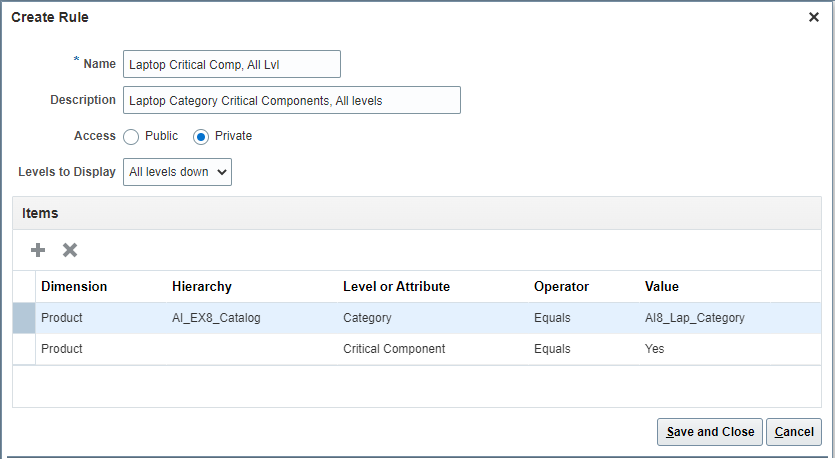This screenshot has height=459, width=835.
Task: Click the Value column header
Action: (x=662, y=287)
